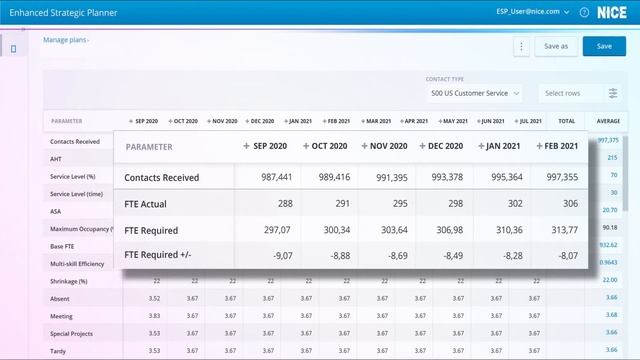This screenshot has height=360, width=640.
Task: Expand JUN 2021 column in header row
Action: tap(479, 121)
